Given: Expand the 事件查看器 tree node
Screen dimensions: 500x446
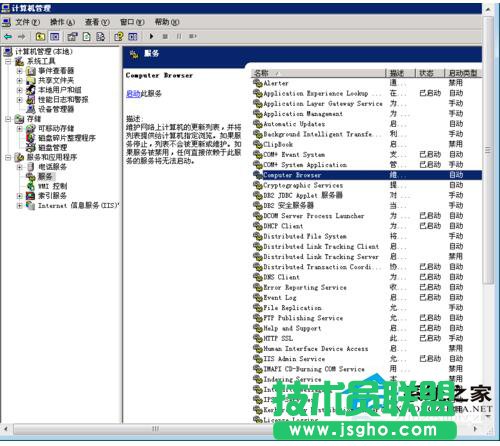Looking at the screenshot, I should pyautogui.click(x=19, y=71).
